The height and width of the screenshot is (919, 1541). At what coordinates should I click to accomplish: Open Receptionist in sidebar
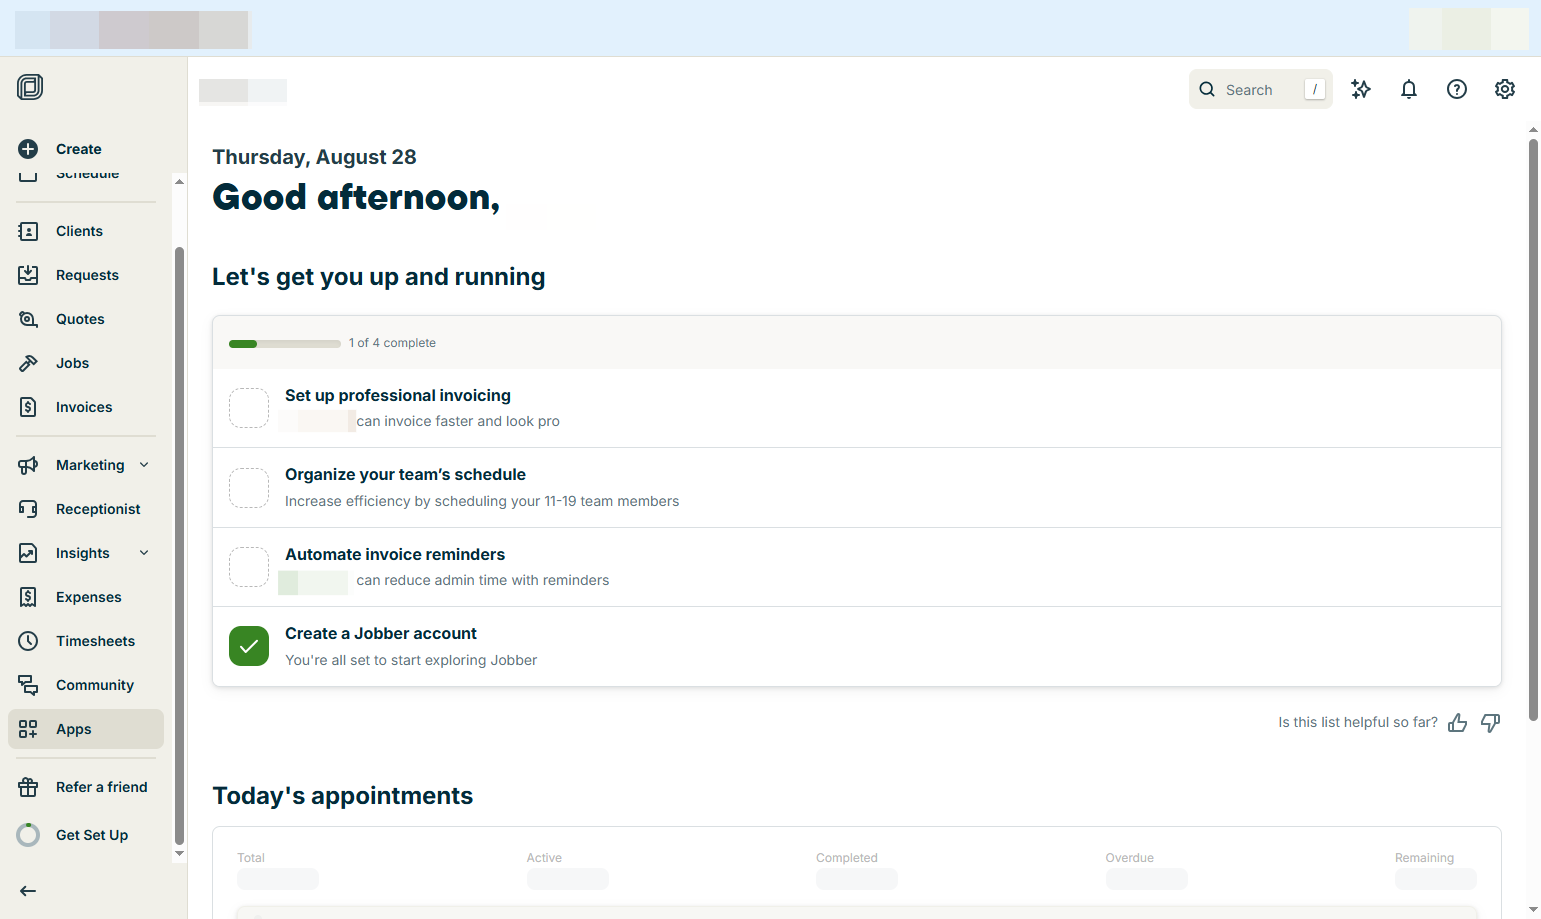click(x=86, y=509)
